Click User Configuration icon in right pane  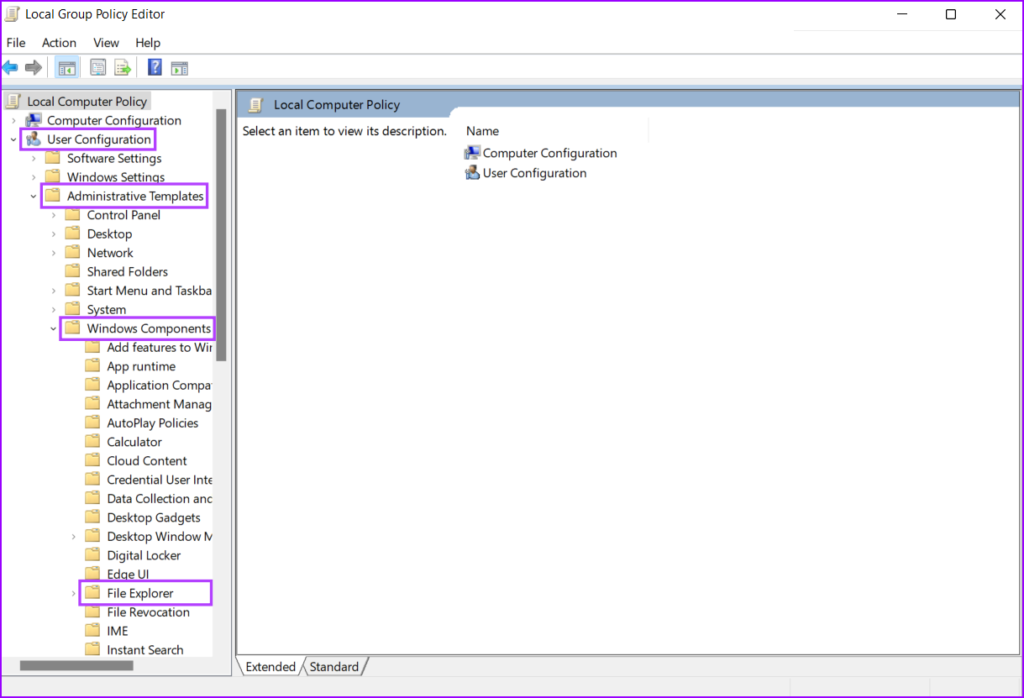click(x=472, y=173)
